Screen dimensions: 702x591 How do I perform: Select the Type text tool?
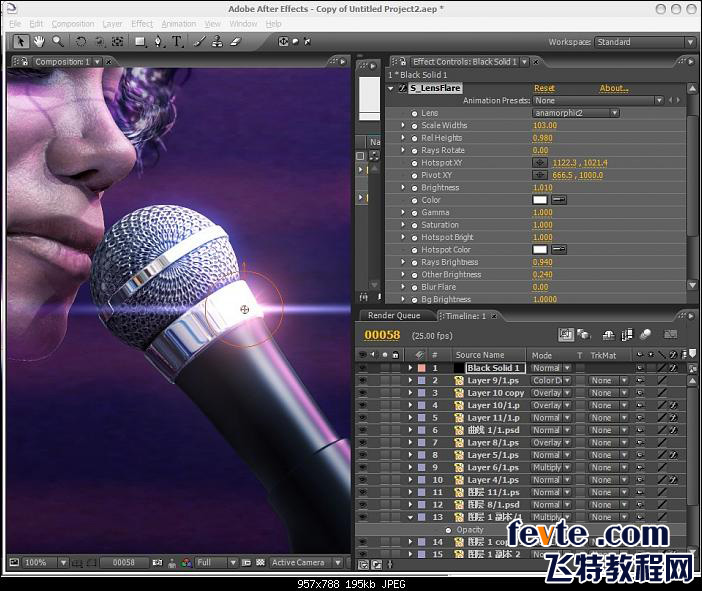[x=177, y=42]
